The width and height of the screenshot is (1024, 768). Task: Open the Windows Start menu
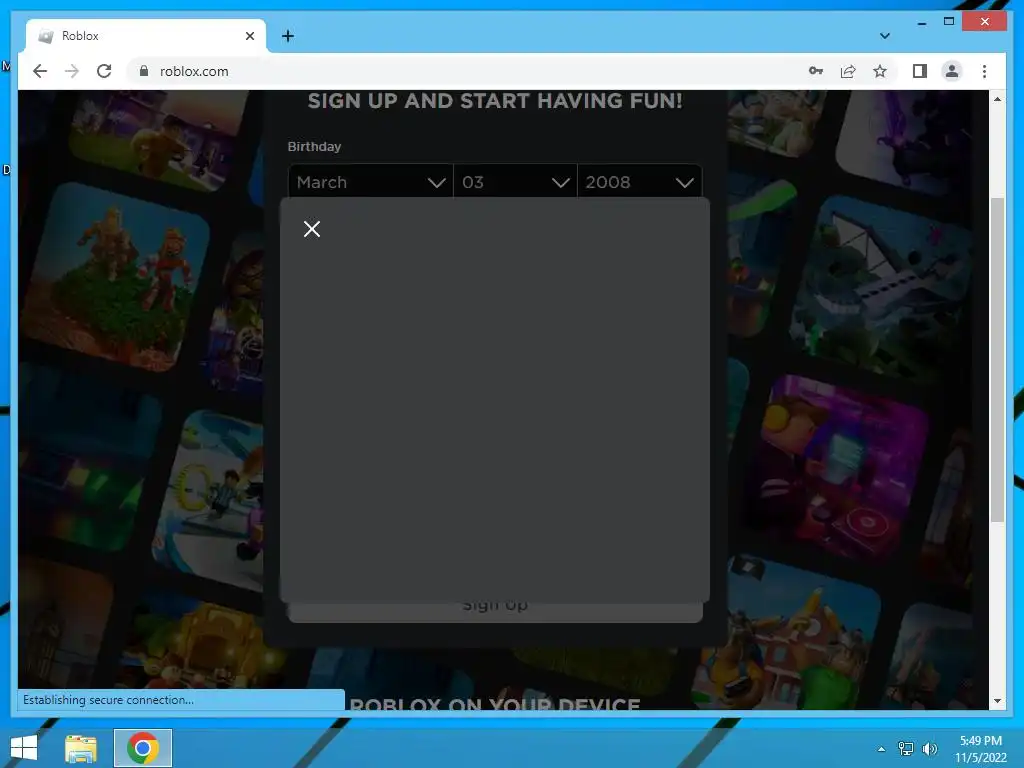coord(24,748)
